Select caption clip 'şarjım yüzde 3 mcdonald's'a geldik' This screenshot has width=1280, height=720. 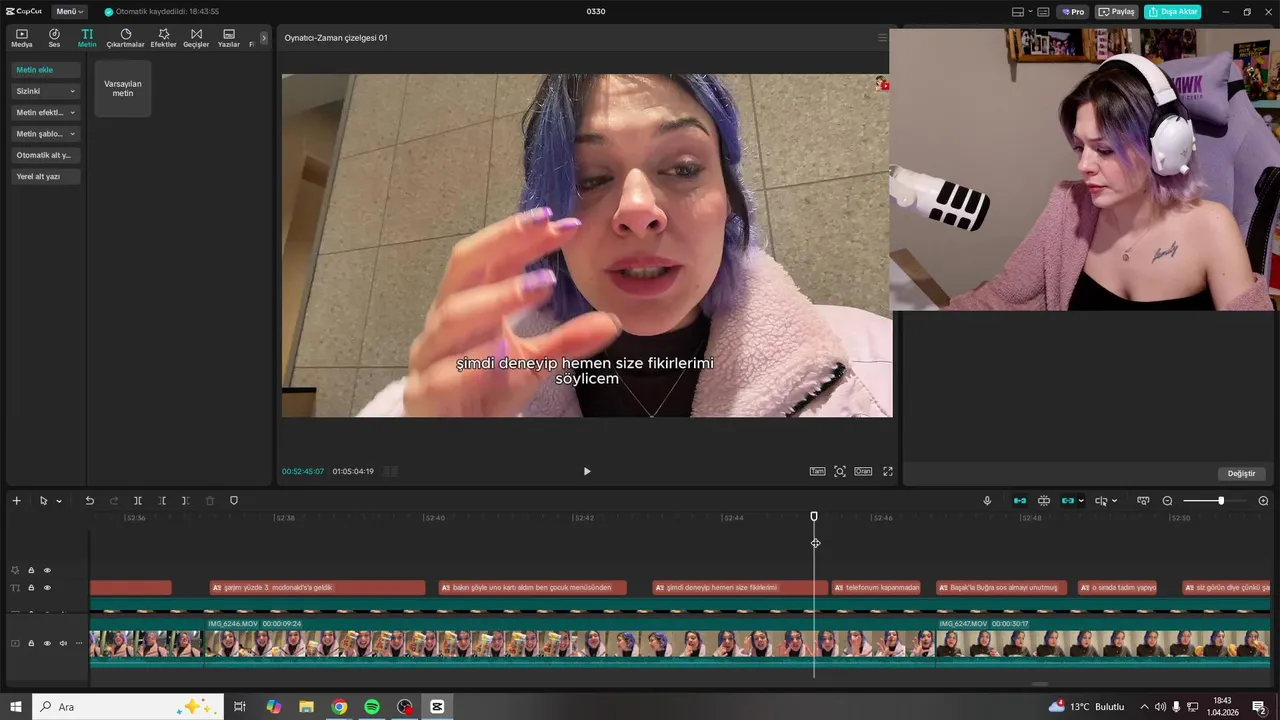(x=317, y=588)
